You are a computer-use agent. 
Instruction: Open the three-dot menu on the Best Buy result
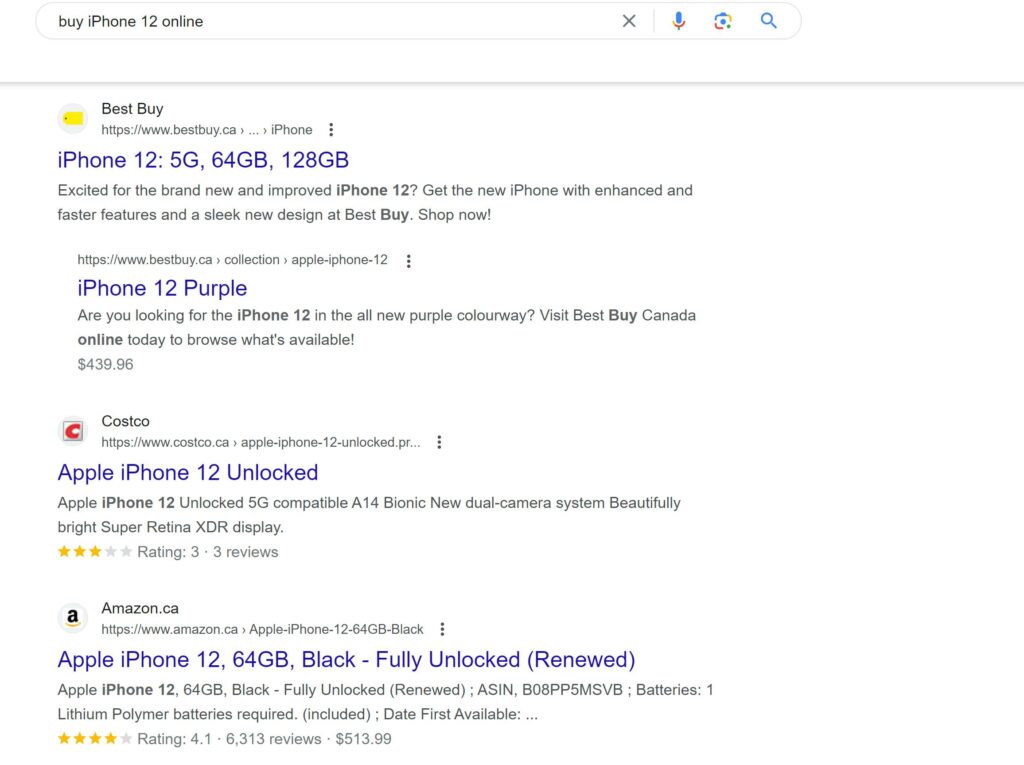[331, 129]
